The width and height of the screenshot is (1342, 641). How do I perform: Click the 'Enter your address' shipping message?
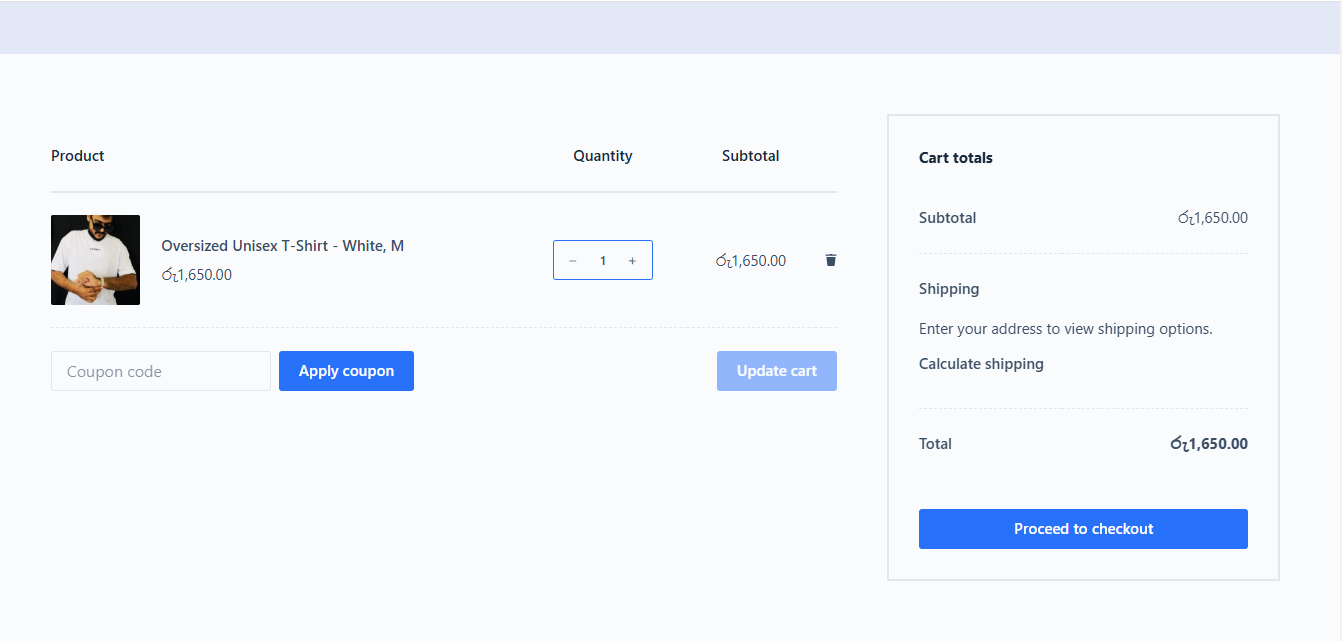click(1065, 329)
